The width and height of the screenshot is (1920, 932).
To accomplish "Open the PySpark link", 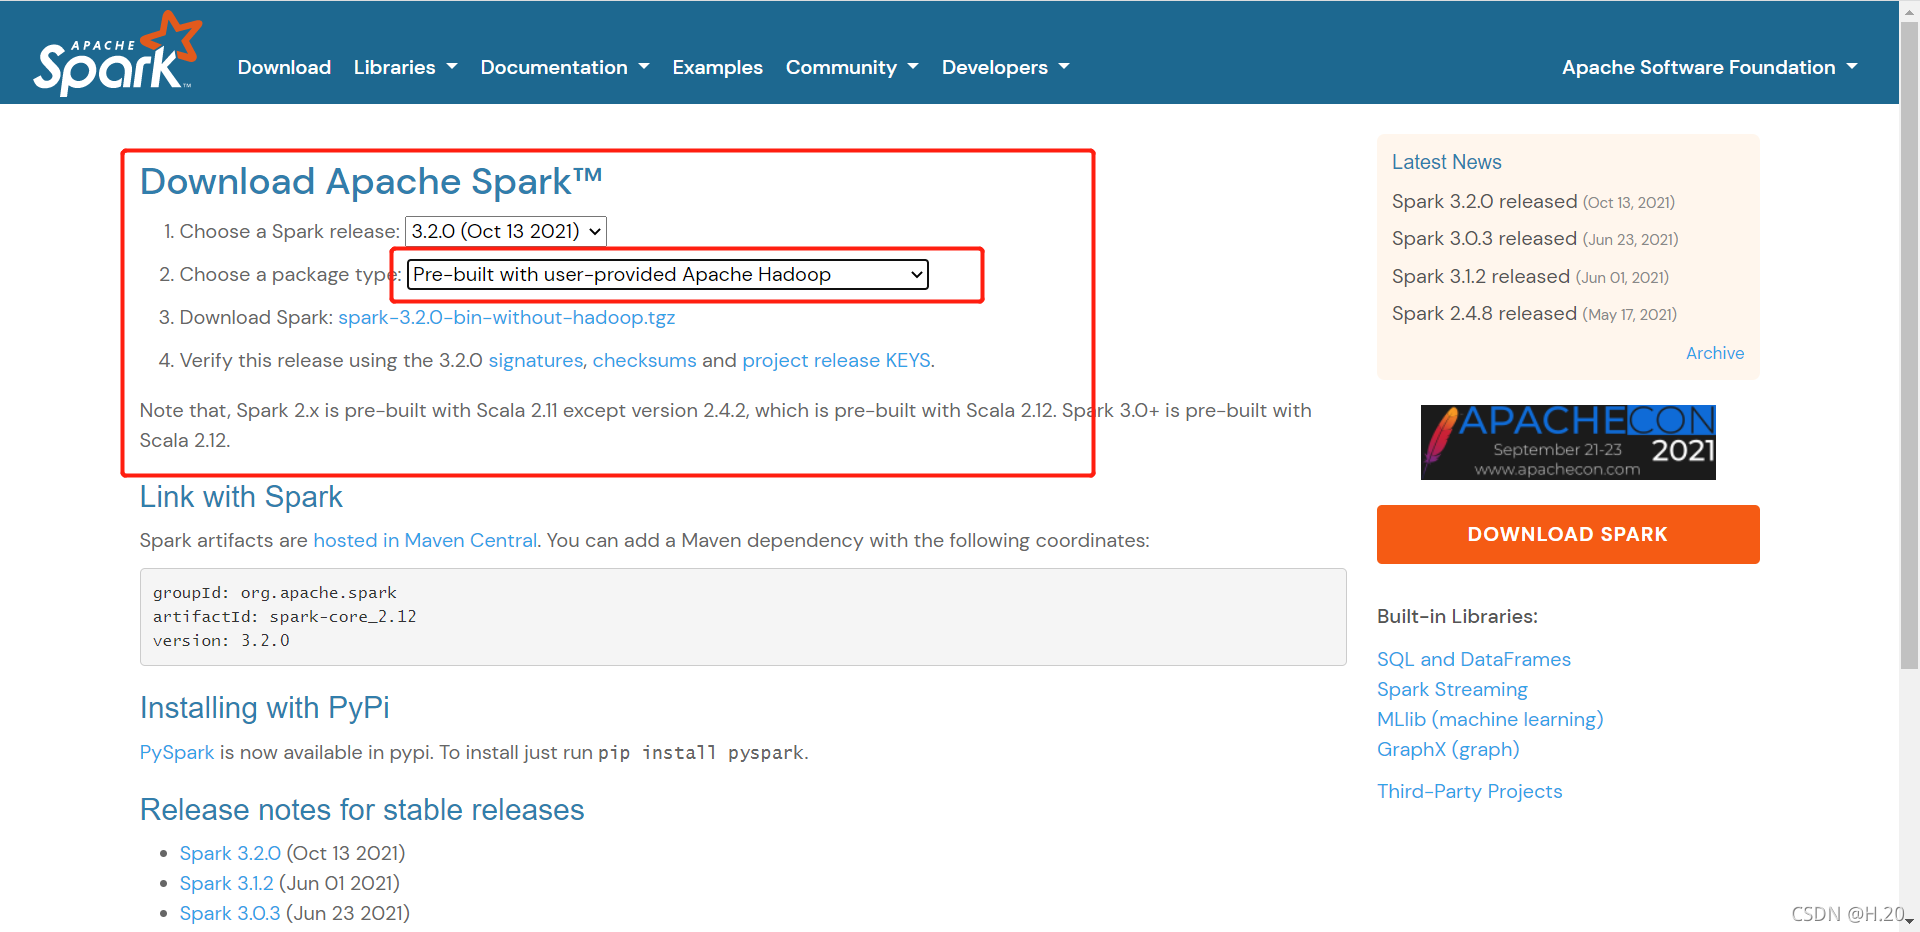I will pos(177,752).
